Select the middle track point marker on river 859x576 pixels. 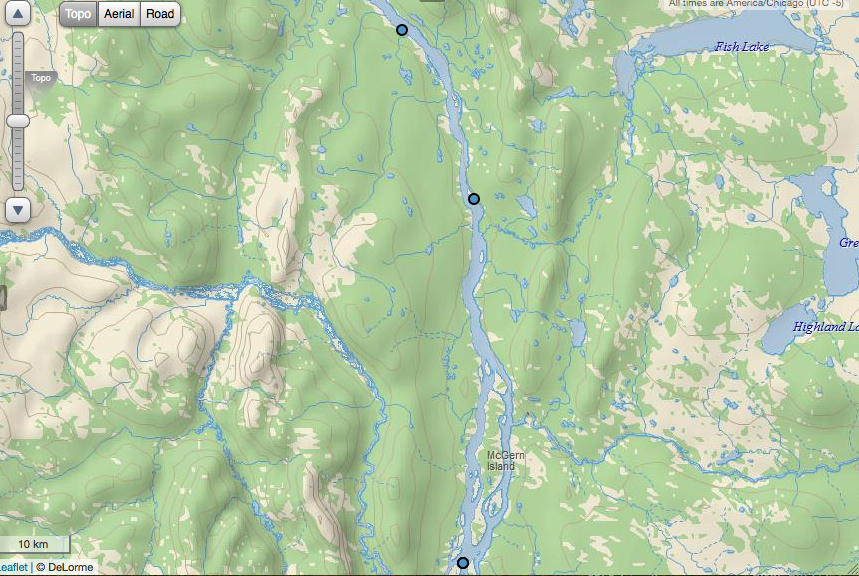tap(474, 199)
